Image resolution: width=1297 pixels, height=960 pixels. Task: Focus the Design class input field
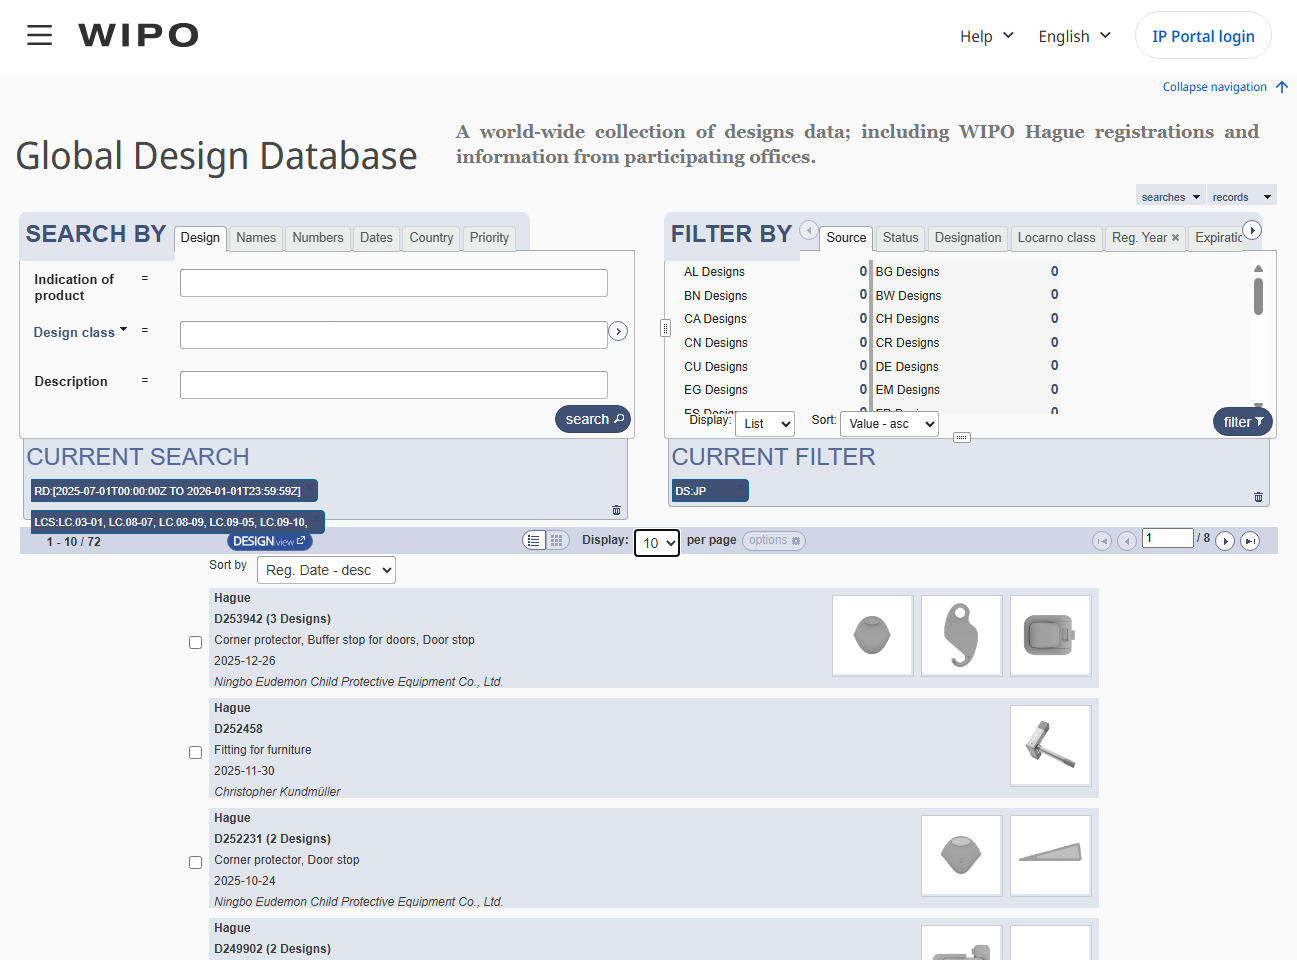pos(394,335)
